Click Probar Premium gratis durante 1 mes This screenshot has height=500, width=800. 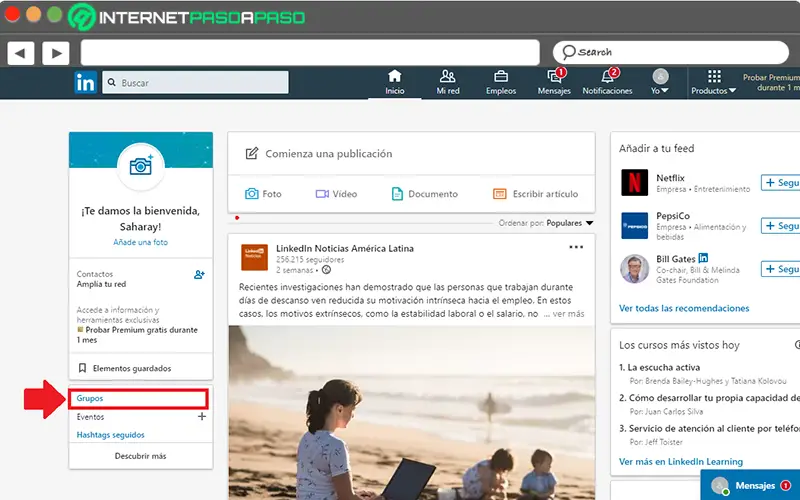137,335
